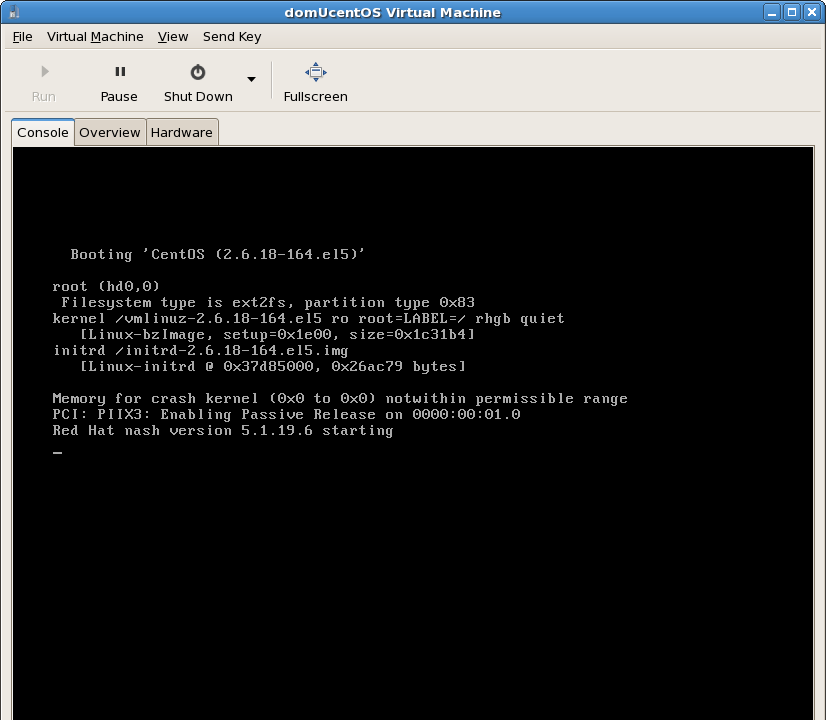Click the Shut Down power icon
Viewport: 826px width, 720px height.
click(x=198, y=73)
